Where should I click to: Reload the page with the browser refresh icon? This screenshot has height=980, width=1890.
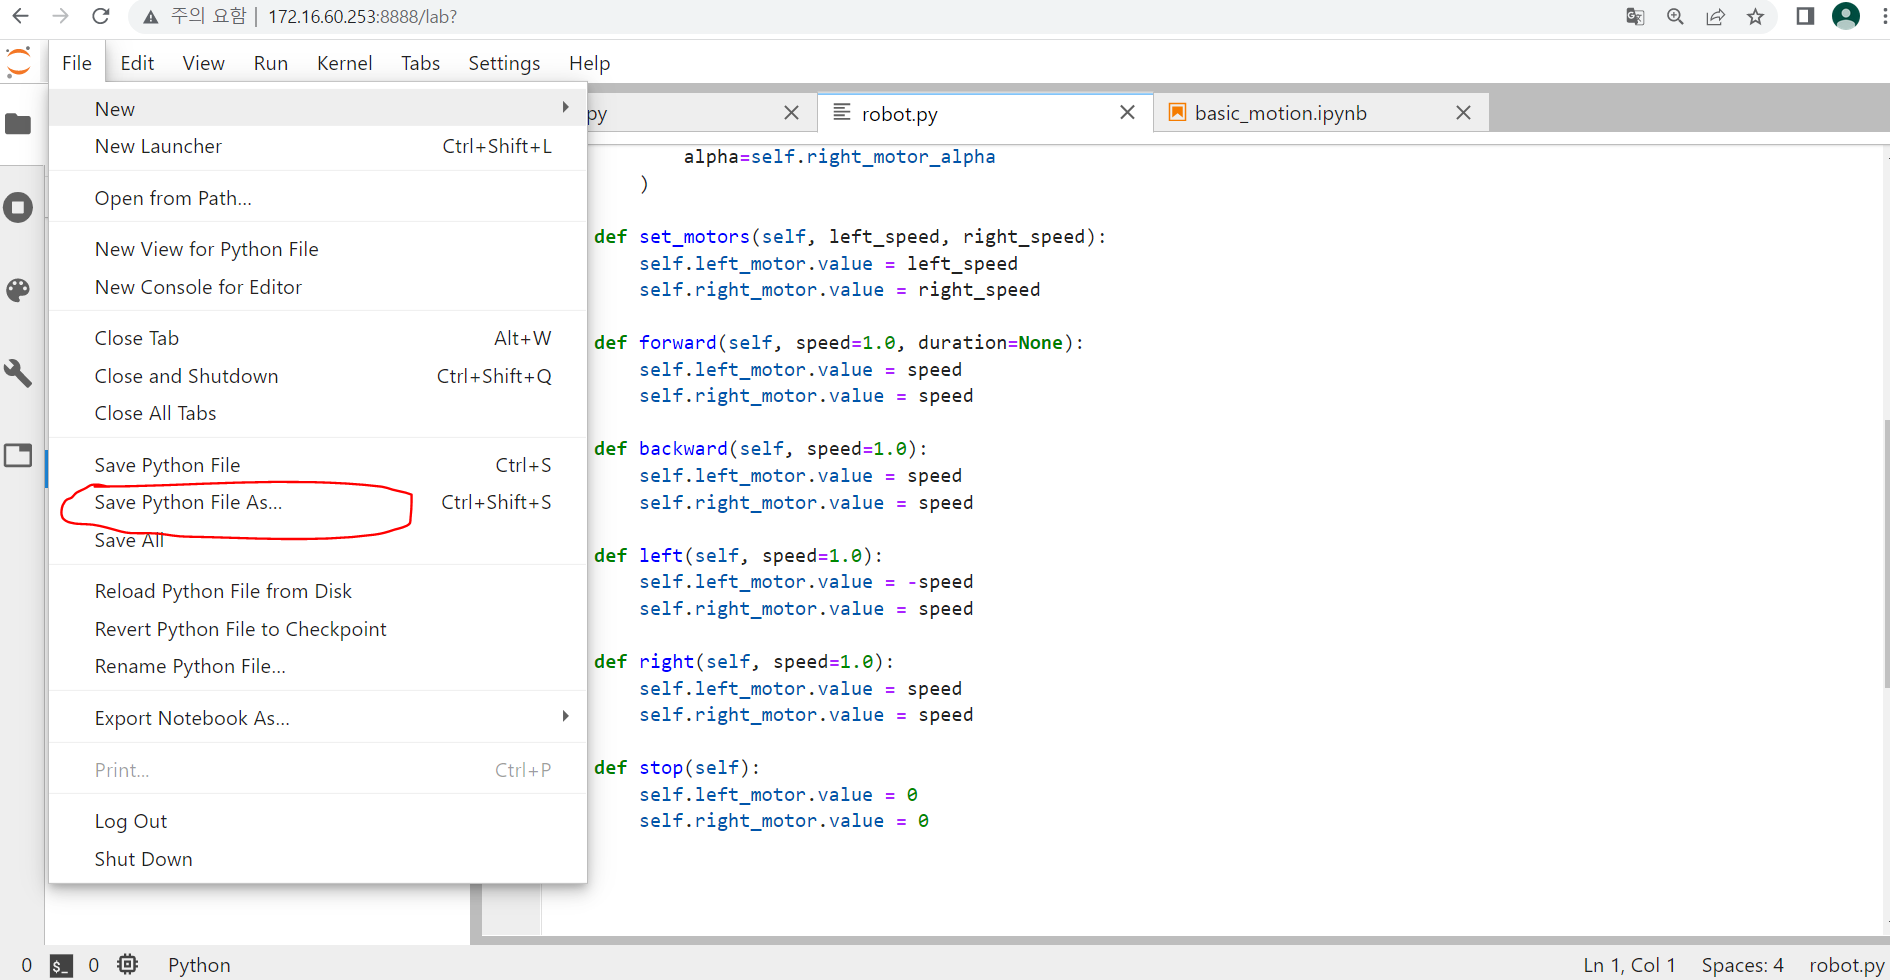click(x=100, y=16)
